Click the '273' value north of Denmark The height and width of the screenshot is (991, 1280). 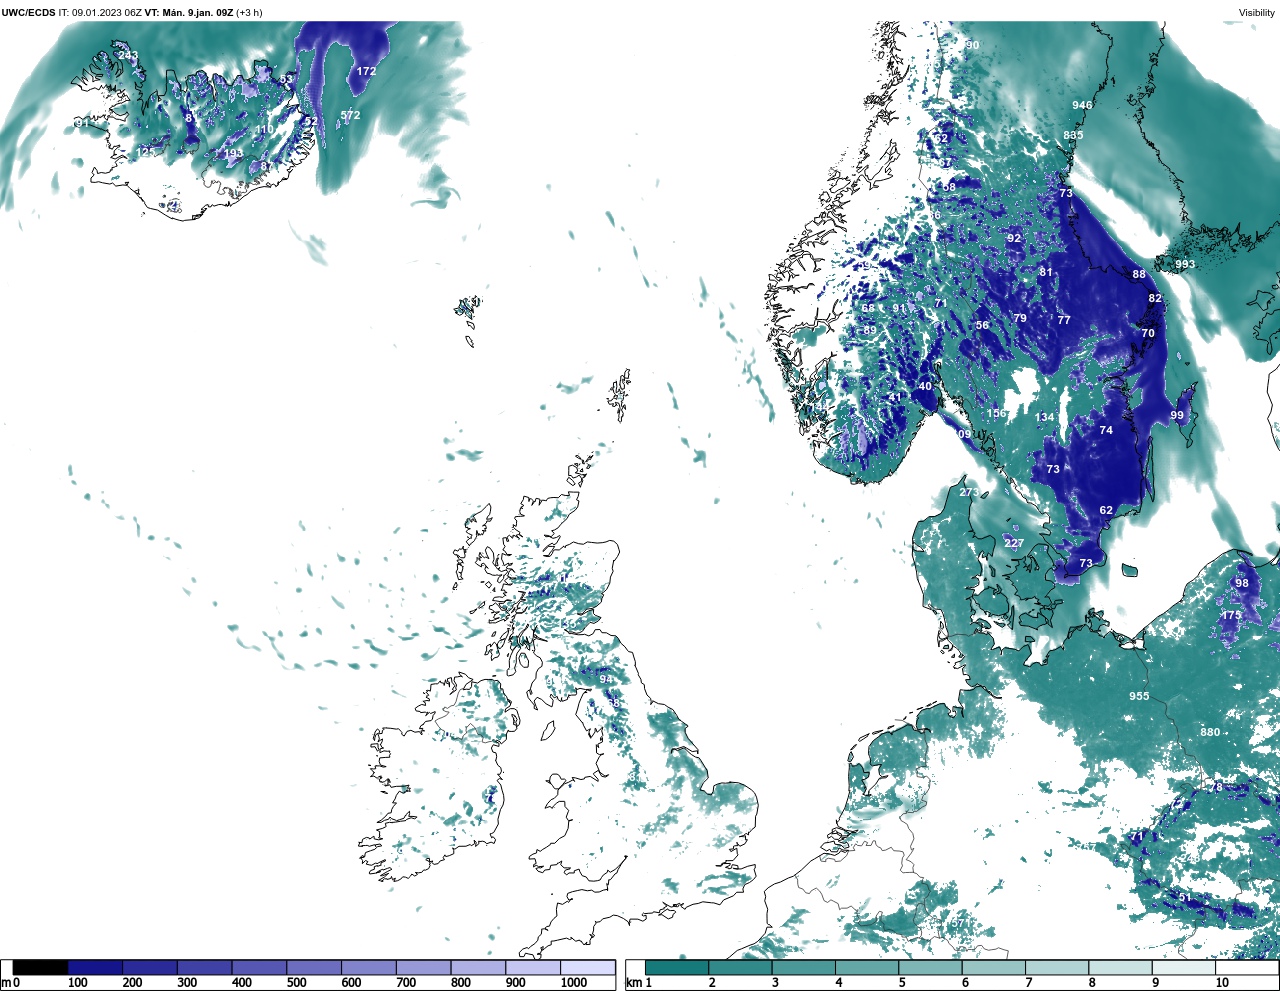click(969, 492)
